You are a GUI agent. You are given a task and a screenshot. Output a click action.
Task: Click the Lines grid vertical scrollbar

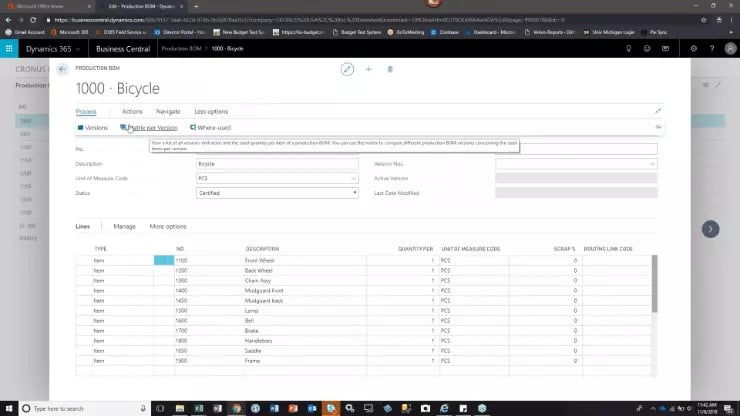(654, 284)
